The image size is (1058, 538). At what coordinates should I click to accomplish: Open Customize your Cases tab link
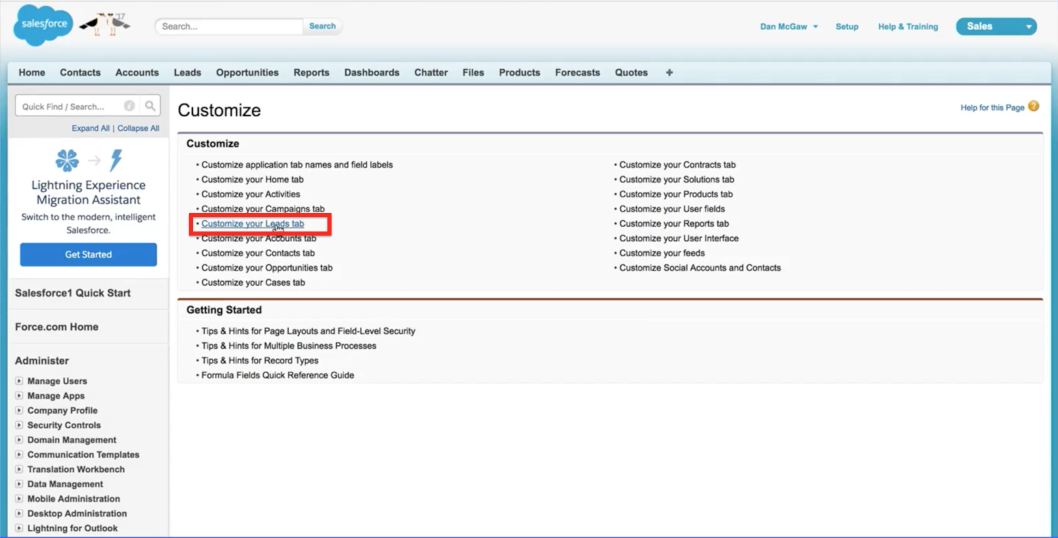click(253, 283)
